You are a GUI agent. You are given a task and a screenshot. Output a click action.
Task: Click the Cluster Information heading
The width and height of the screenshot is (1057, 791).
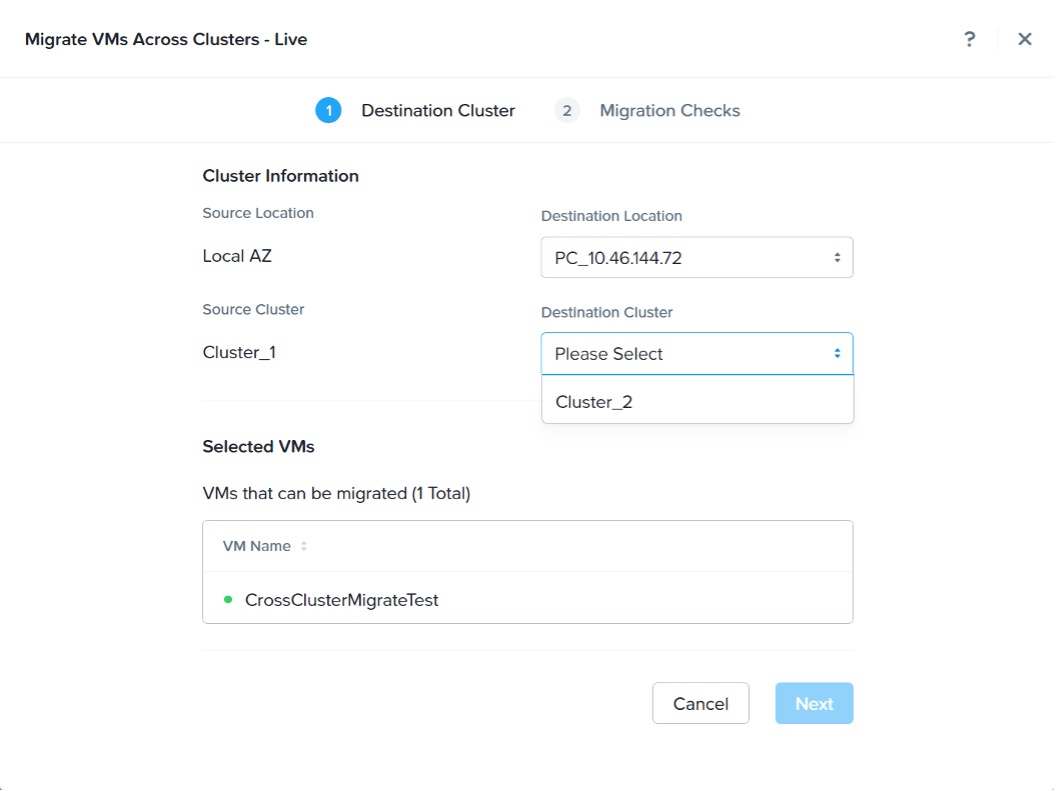click(x=281, y=176)
